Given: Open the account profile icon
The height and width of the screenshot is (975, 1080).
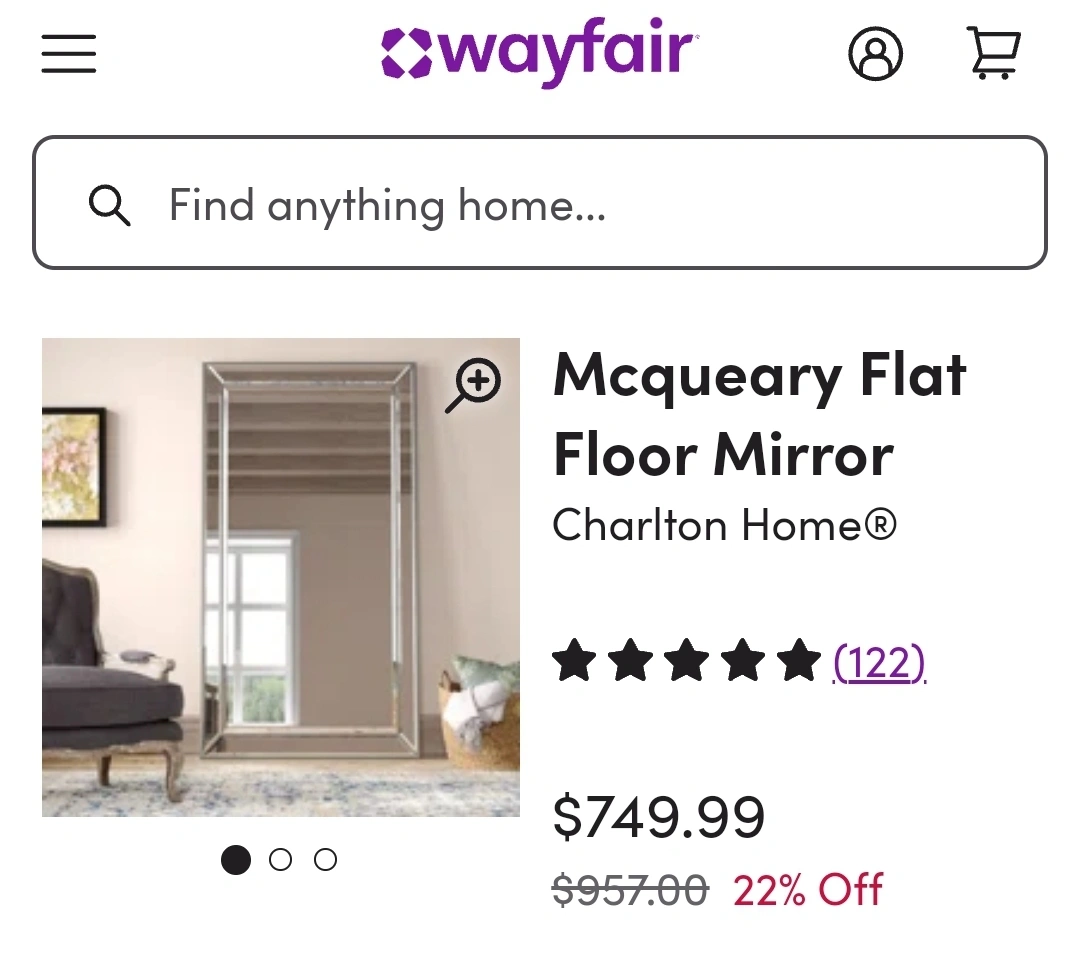Looking at the screenshot, I should click(875, 54).
